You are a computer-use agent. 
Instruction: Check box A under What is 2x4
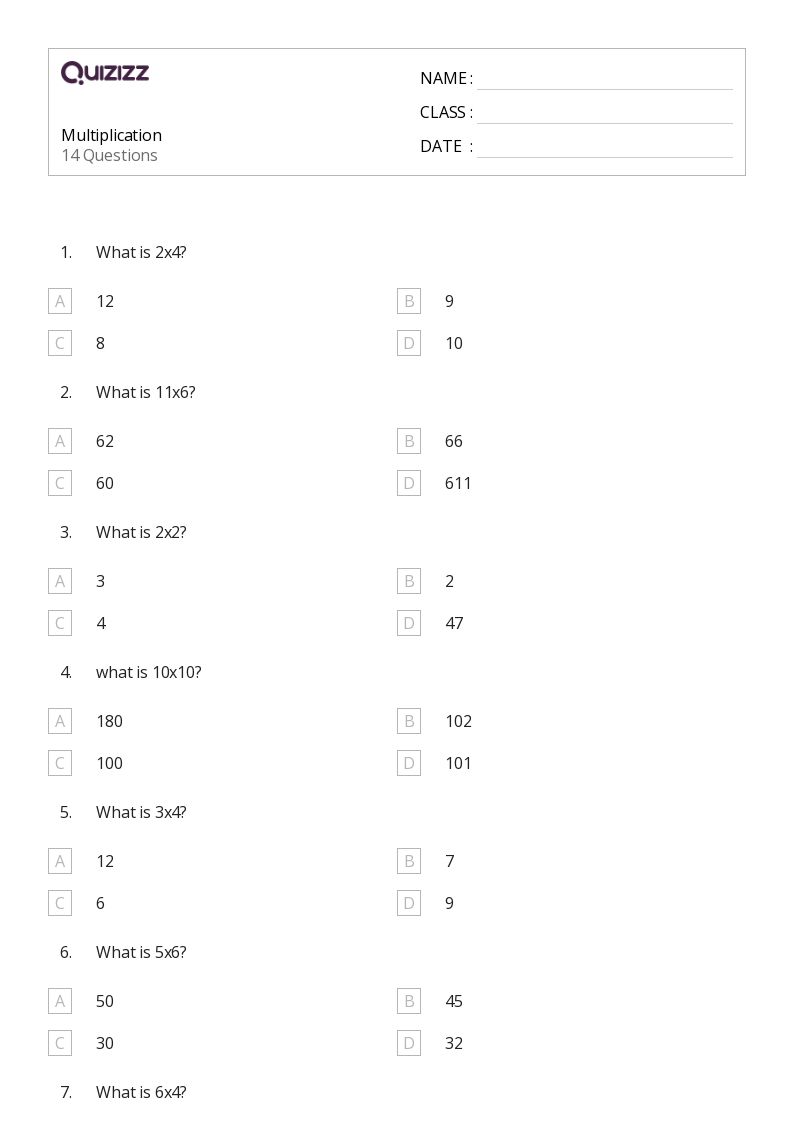60,302
